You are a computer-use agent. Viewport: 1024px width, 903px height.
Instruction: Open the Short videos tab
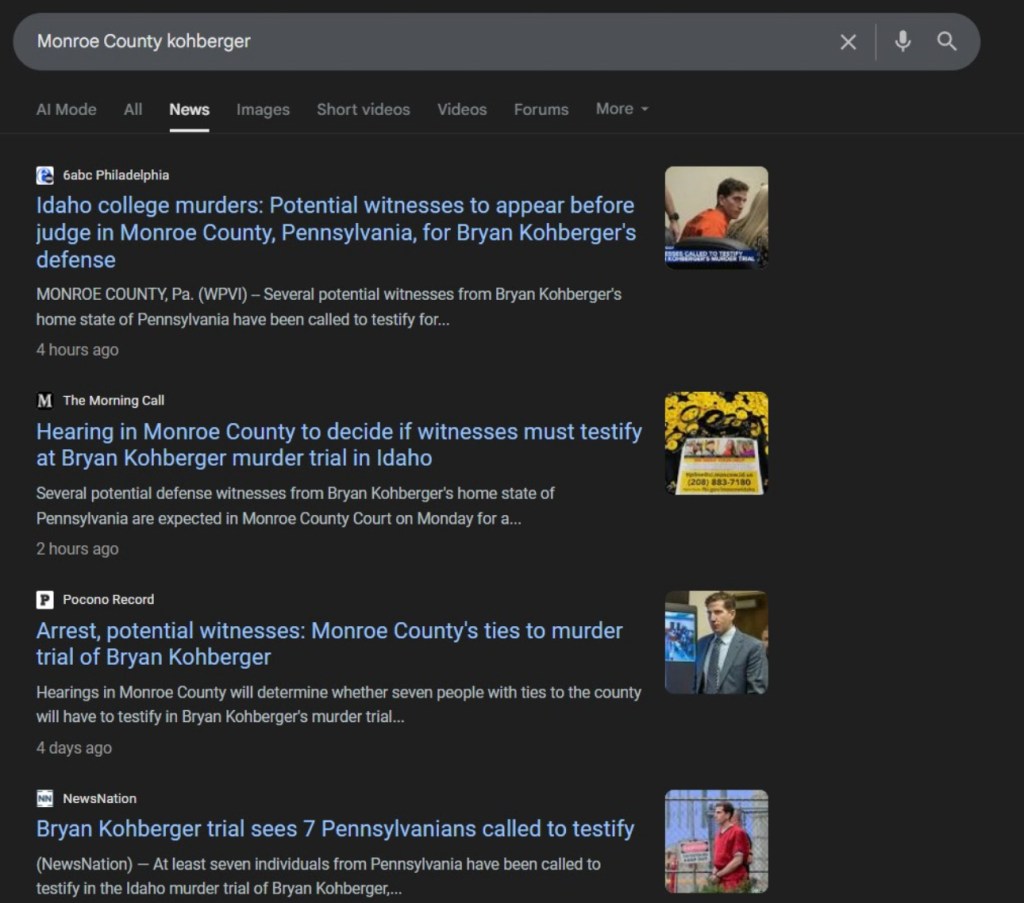tap(363, 110)
